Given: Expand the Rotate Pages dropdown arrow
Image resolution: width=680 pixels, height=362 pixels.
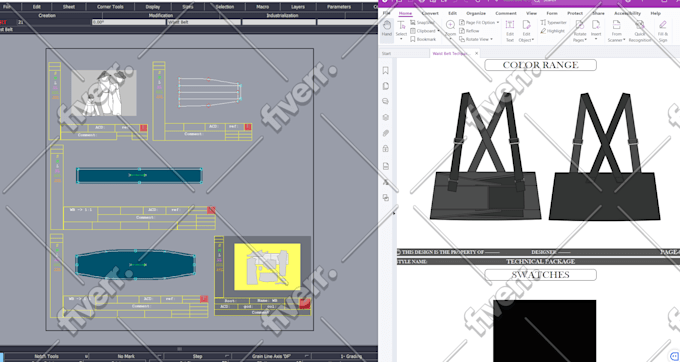Looking at the screenshot, I should pyautogui.click(x=585, y=40).
